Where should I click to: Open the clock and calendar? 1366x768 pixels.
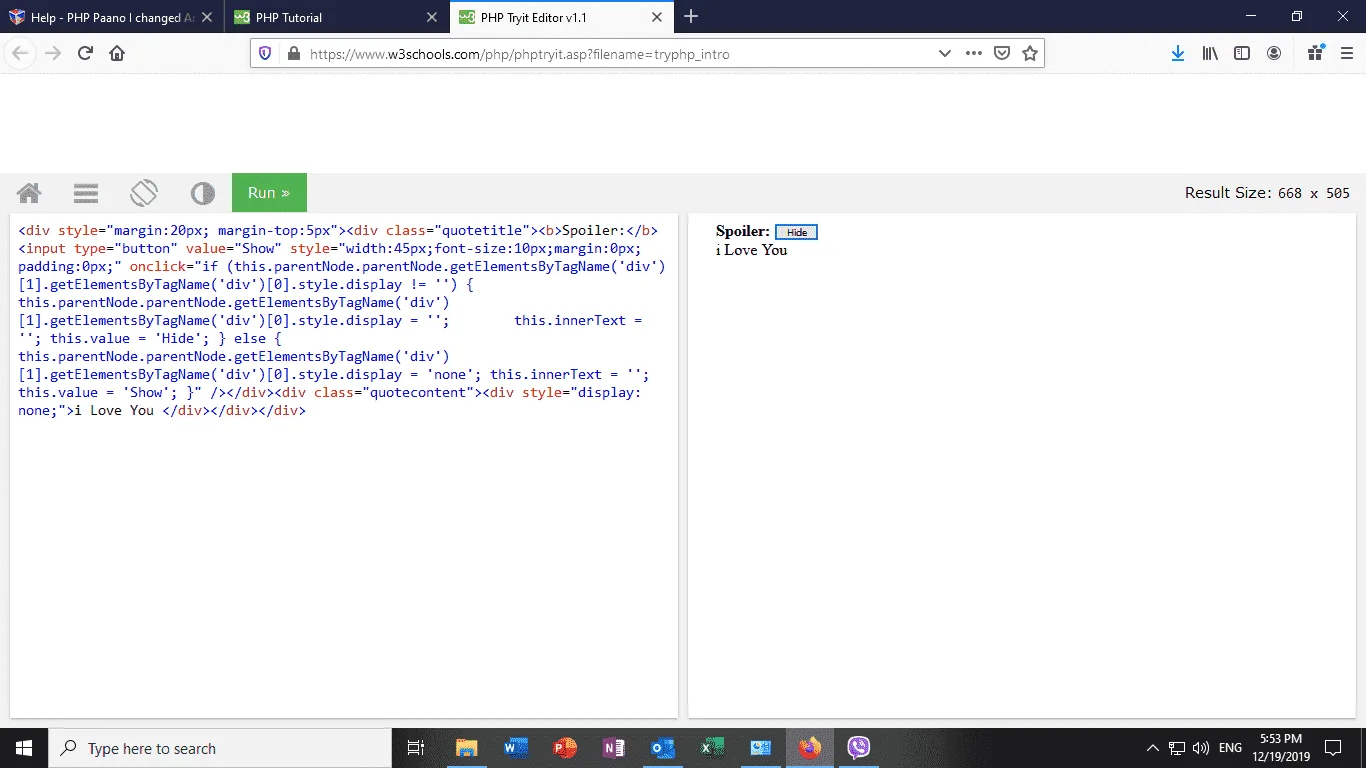(x=1281, y=748)
